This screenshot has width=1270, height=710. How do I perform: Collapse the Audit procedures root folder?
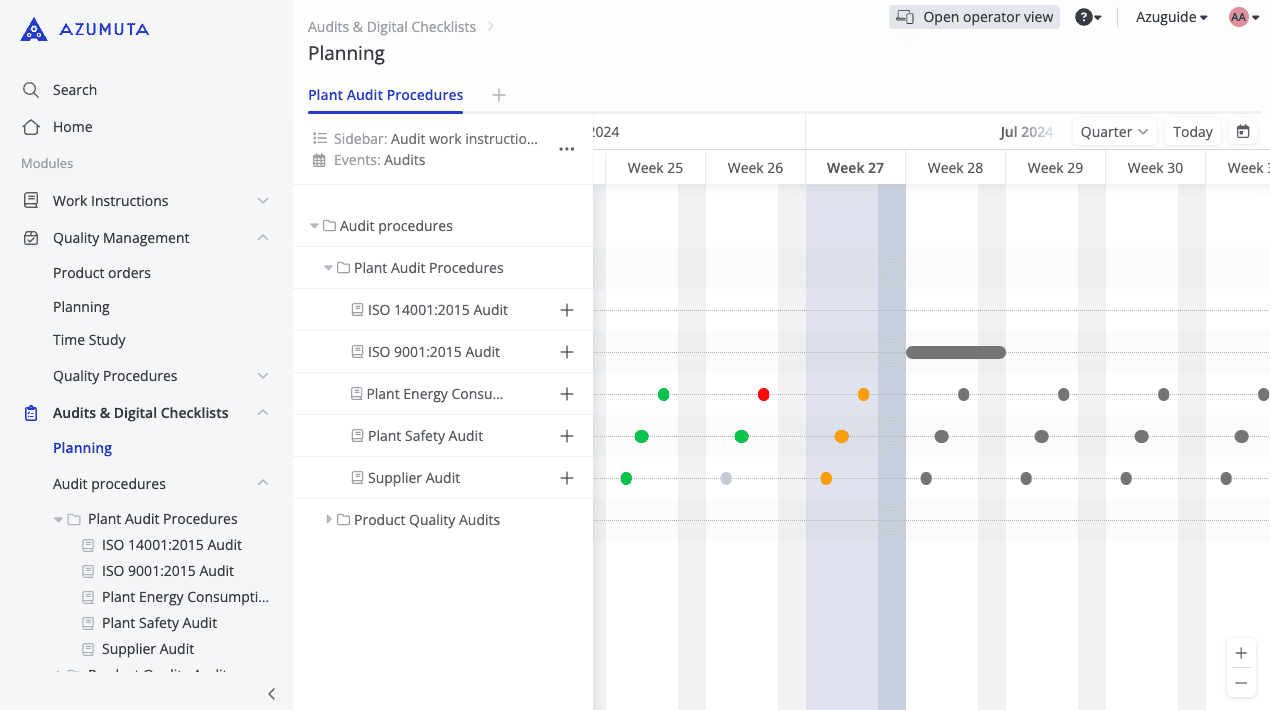tap(315, 226)
